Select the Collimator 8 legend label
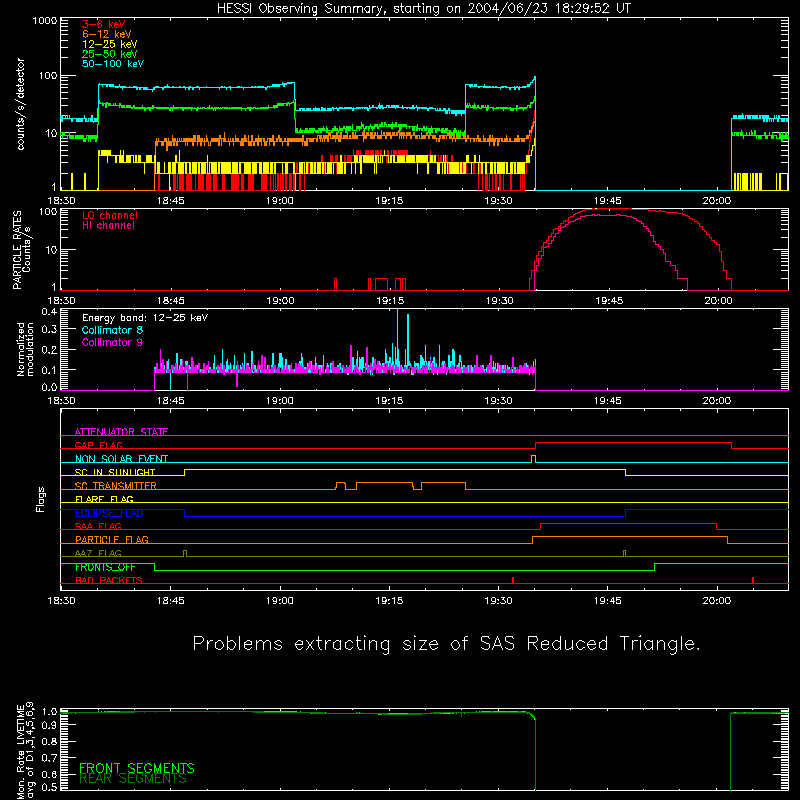This screenshot has width=800, height=800. [x=112, y=330]
